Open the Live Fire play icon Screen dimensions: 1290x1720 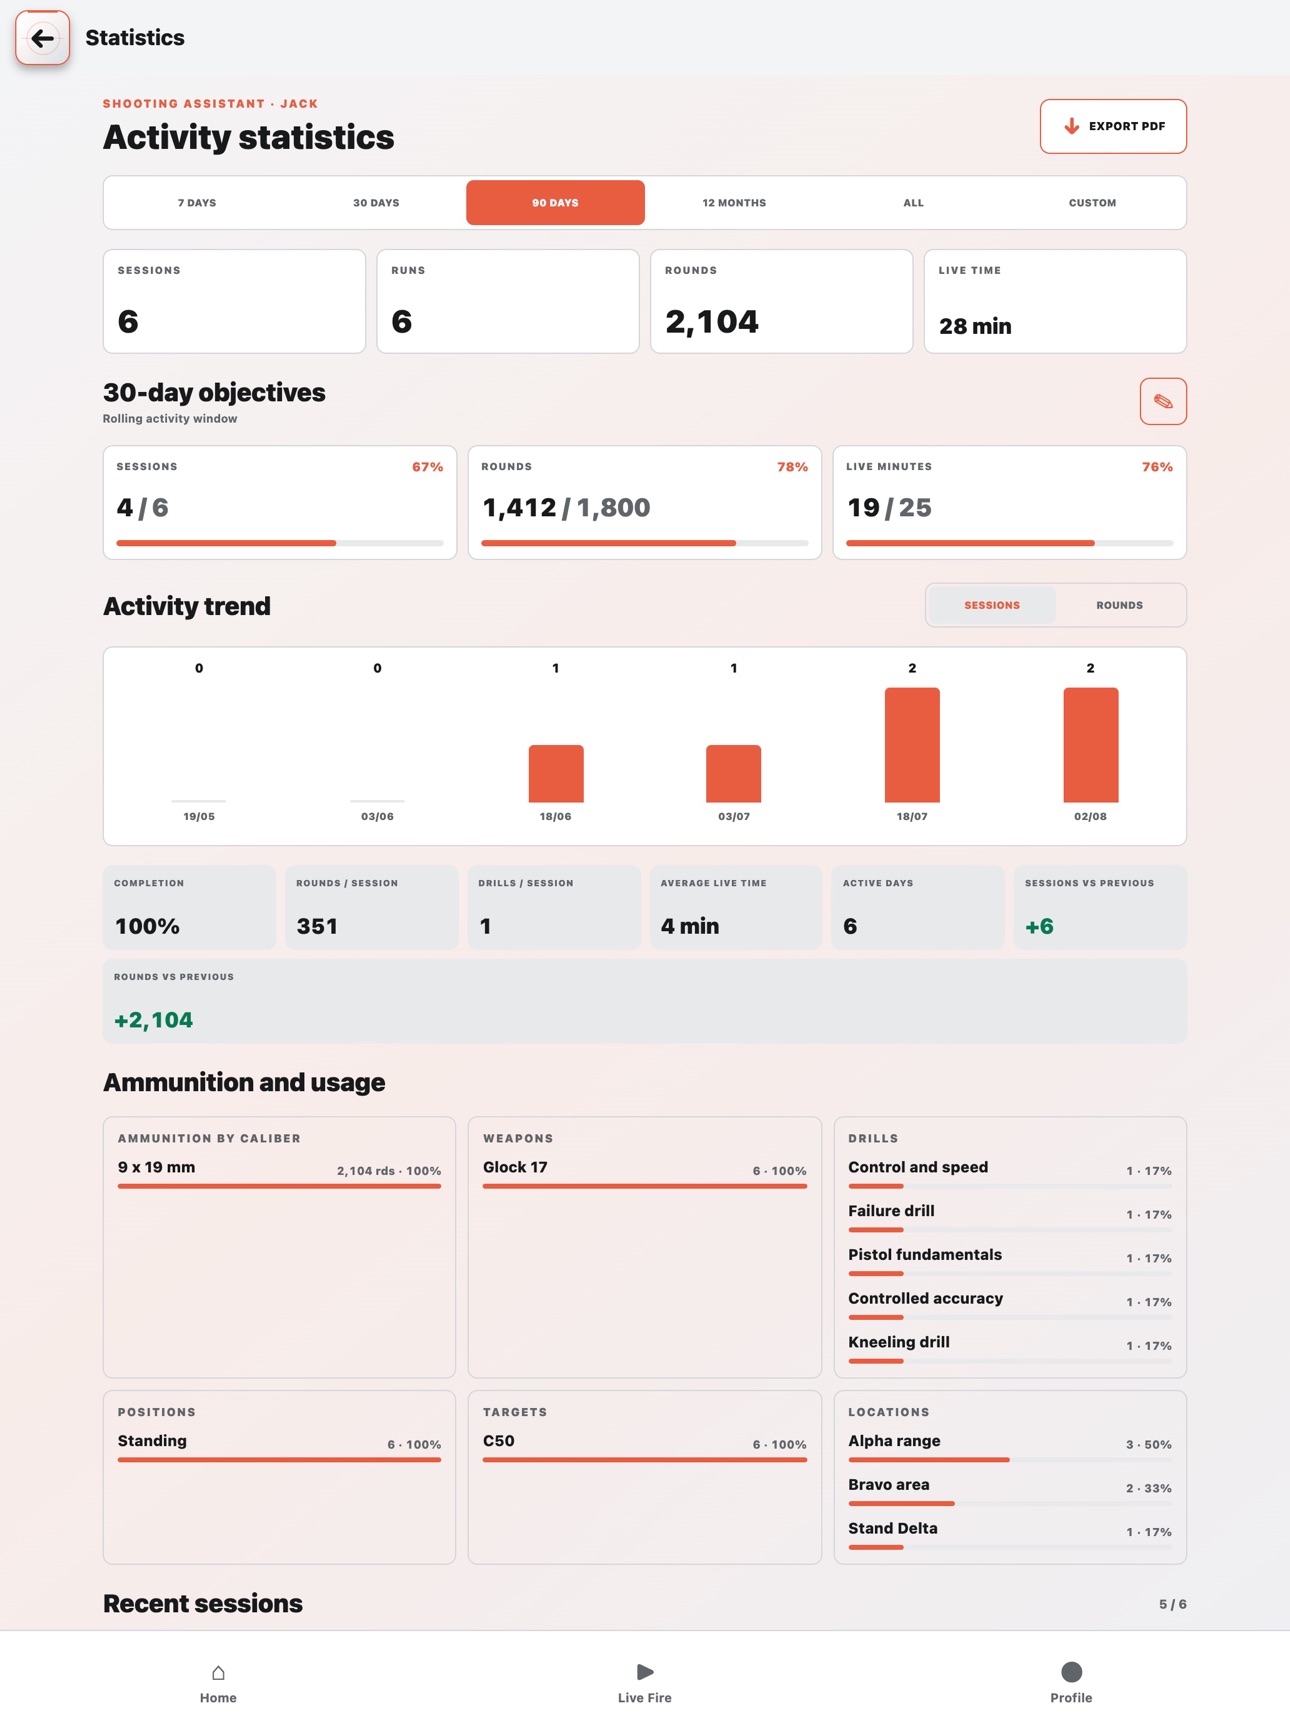coord(645,1672)
